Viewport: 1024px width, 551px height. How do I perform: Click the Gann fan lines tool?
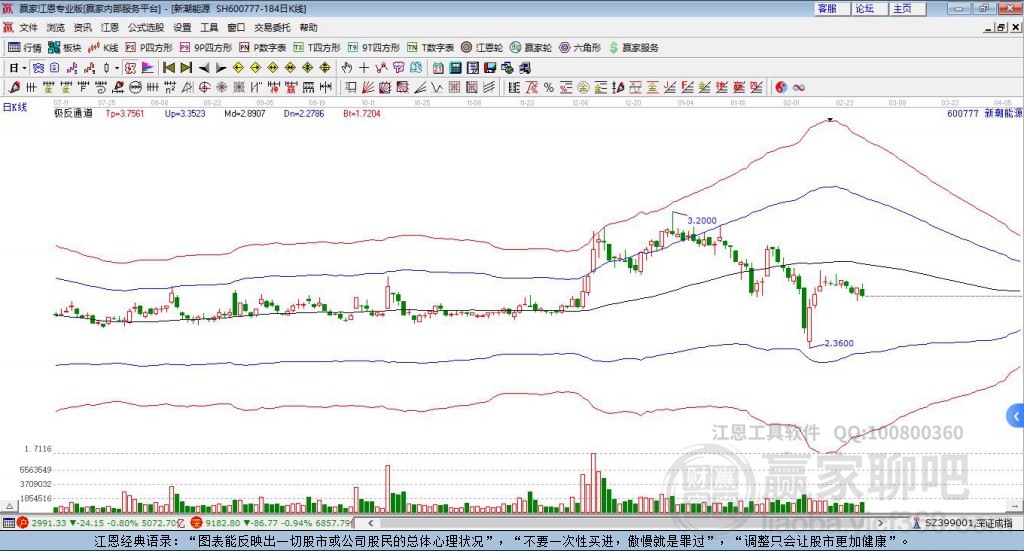click(x=368, y=87)
